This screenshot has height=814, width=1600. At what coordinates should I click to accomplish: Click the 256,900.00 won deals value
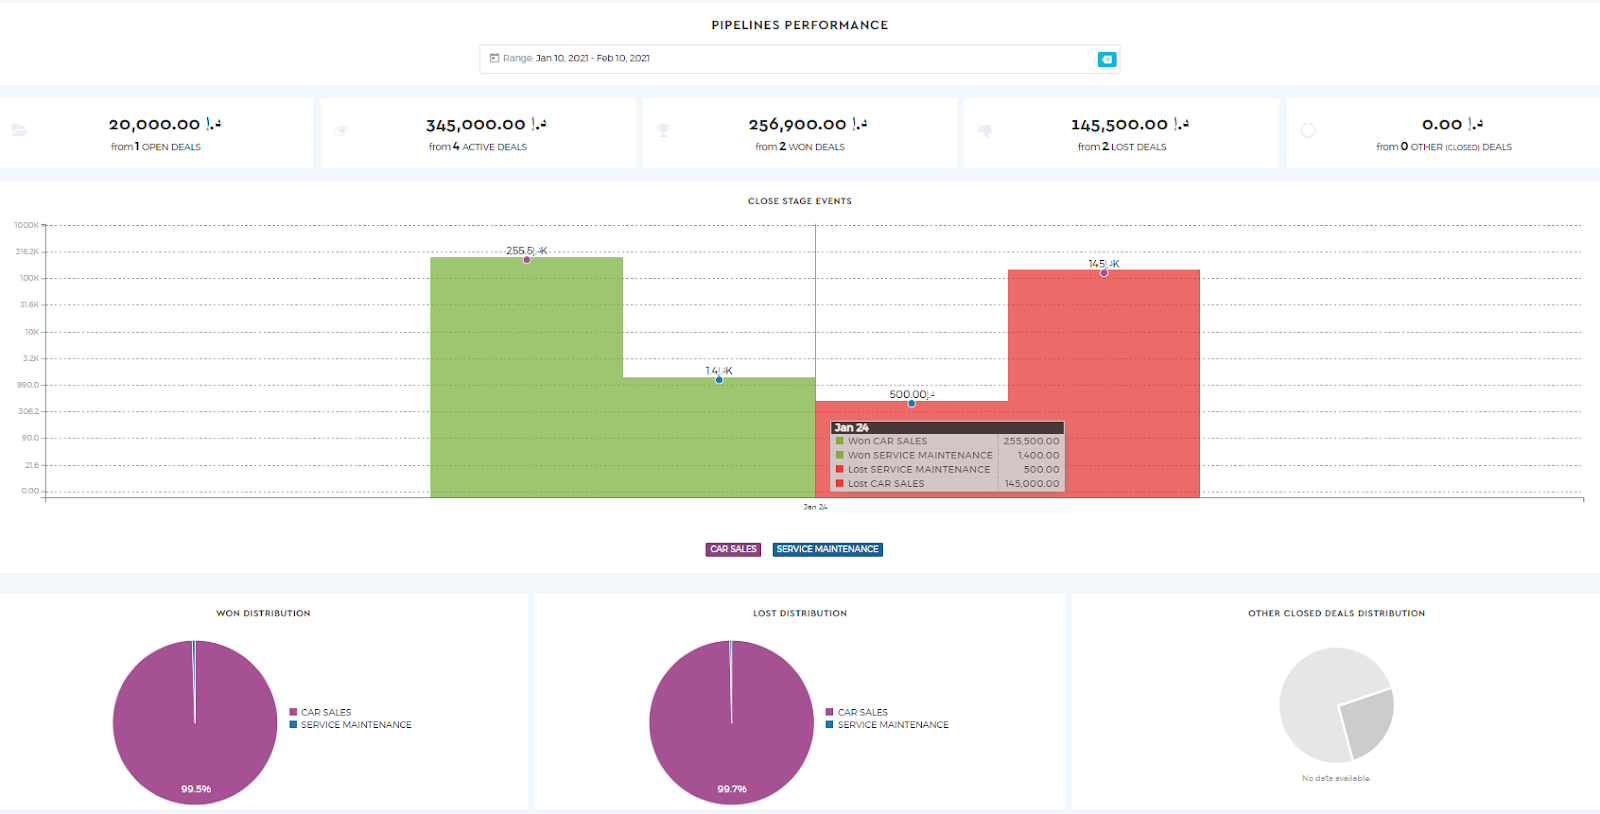pos(808,124)
